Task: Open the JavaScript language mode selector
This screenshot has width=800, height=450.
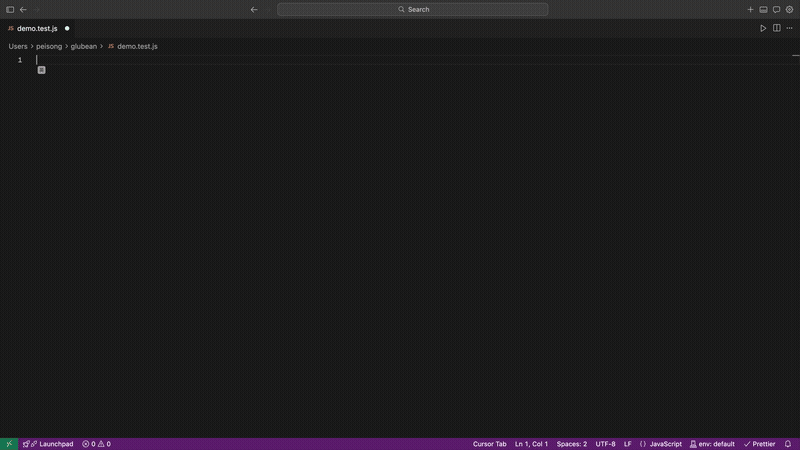Action: point(661,443)
